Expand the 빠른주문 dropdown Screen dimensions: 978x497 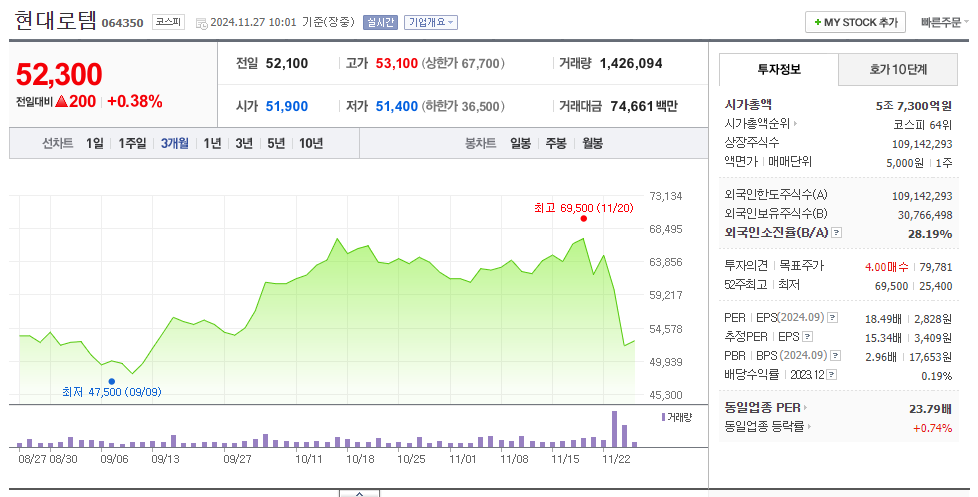pyautogui.click(x=944, y=22)
